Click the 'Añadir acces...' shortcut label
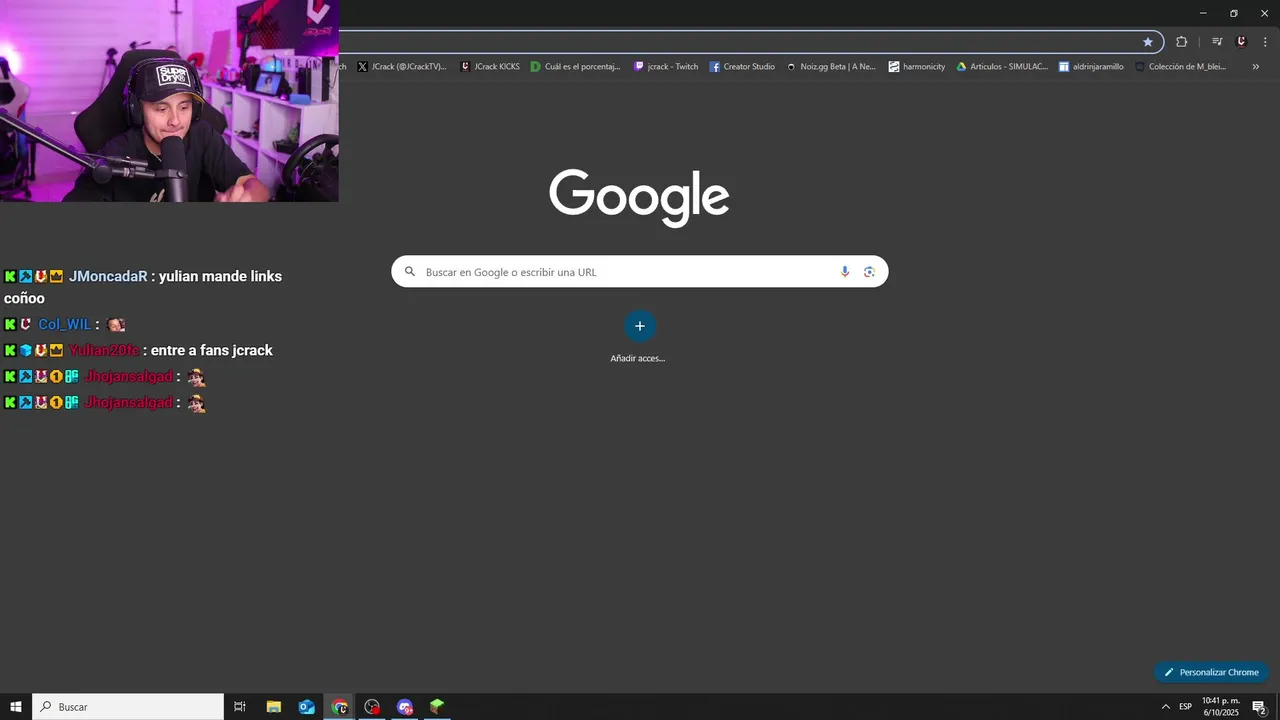 click(638, 358)
